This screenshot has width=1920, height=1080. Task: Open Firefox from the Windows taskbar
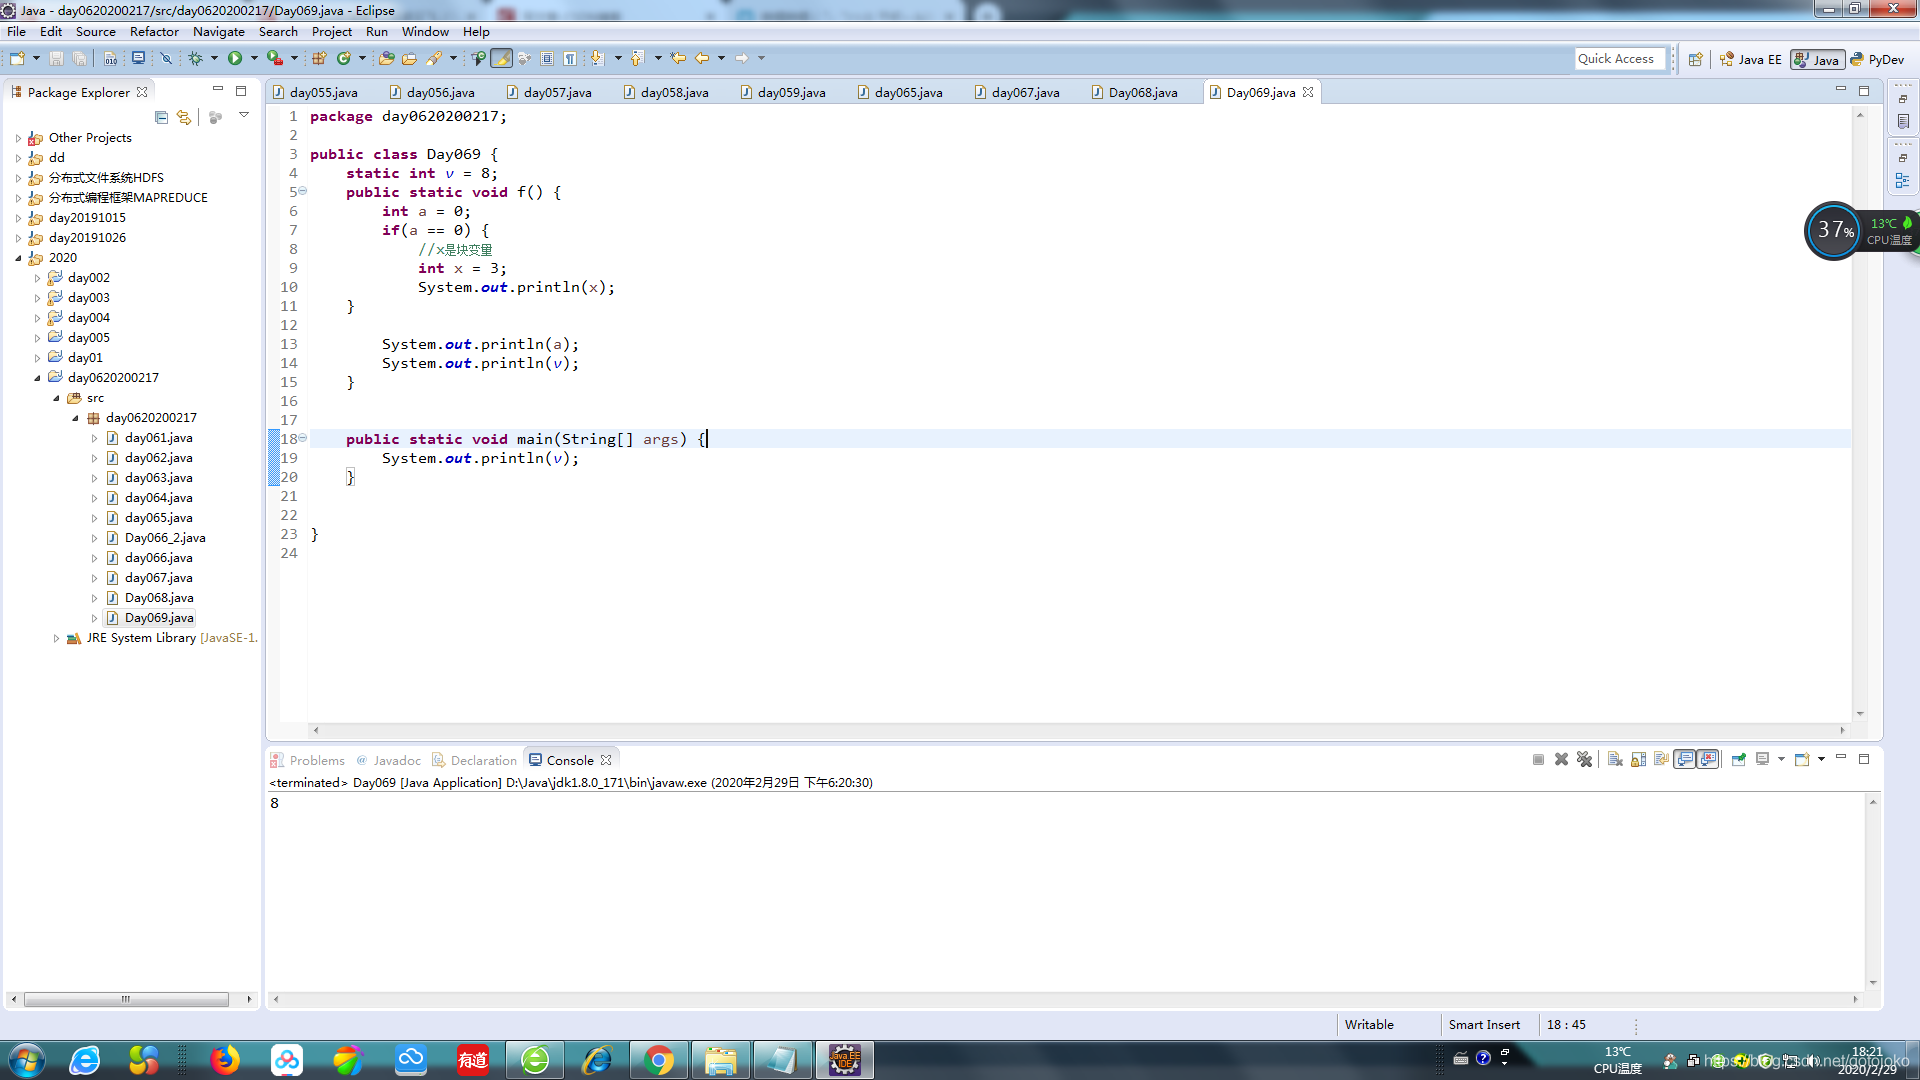(x=225, y=1060)
